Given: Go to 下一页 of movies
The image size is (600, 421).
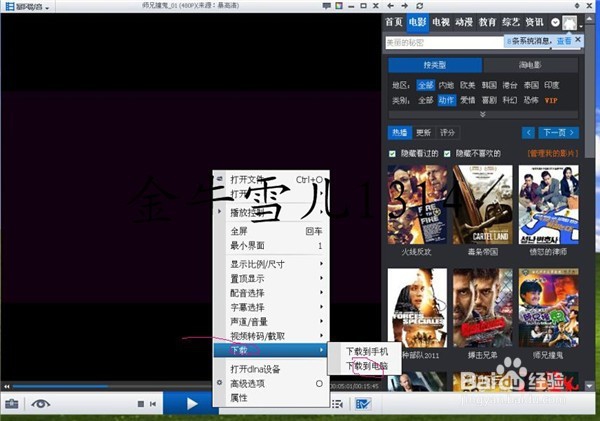Looking at the screenshot, I should (x=559, y=133).
